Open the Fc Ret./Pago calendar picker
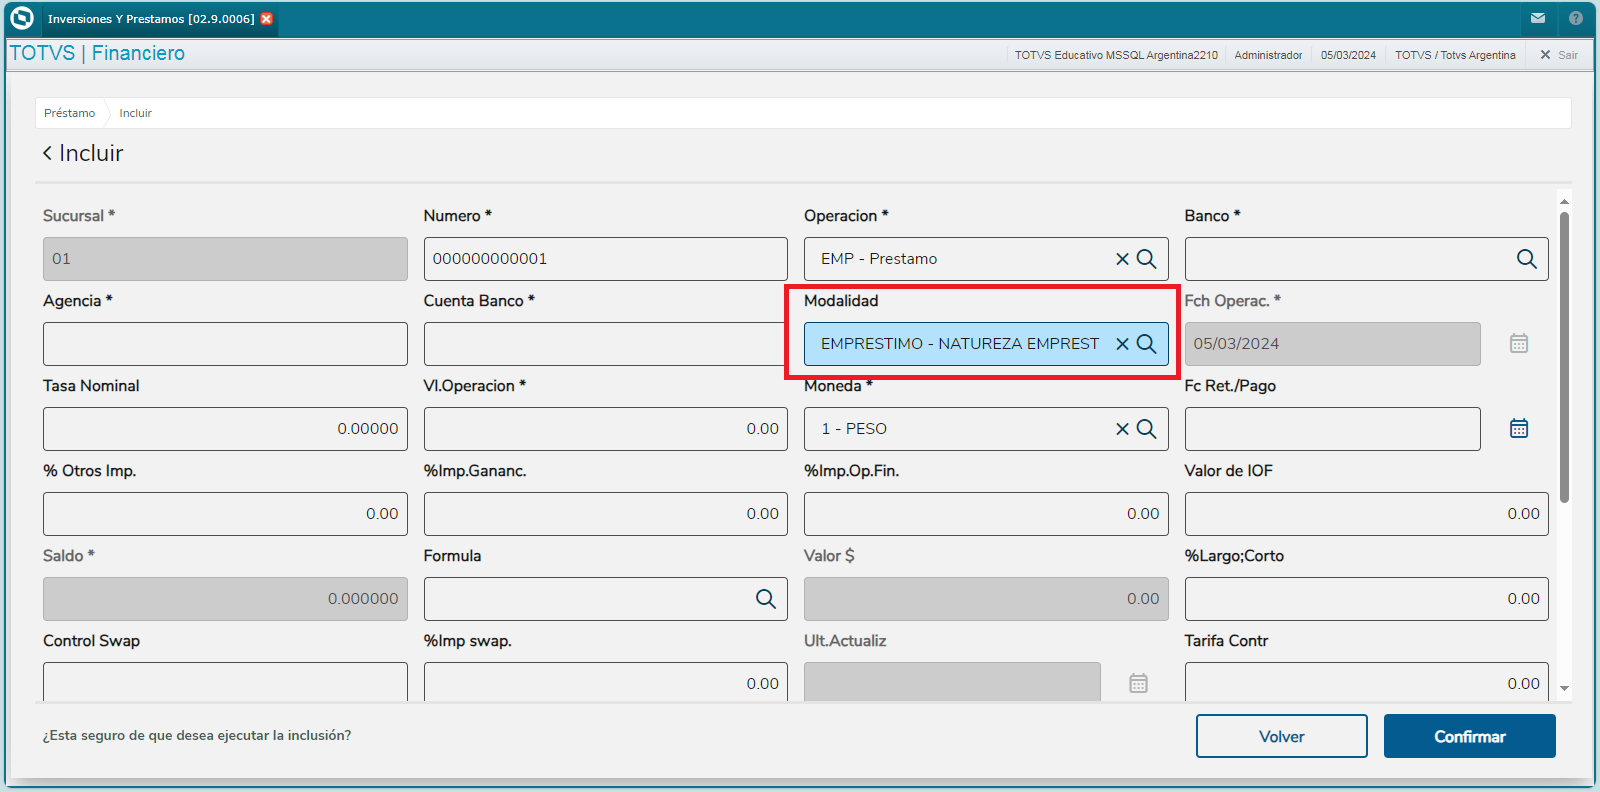1600x792 pixels. click(1519, 429)
